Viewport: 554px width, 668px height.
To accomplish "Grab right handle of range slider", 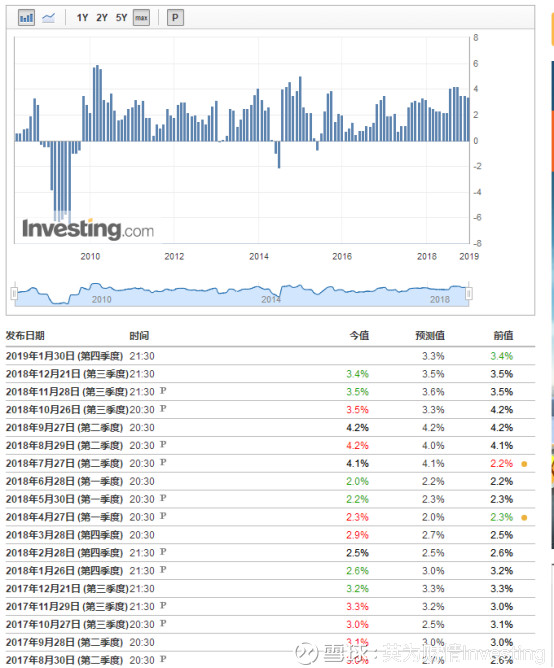I will (469, 294).
